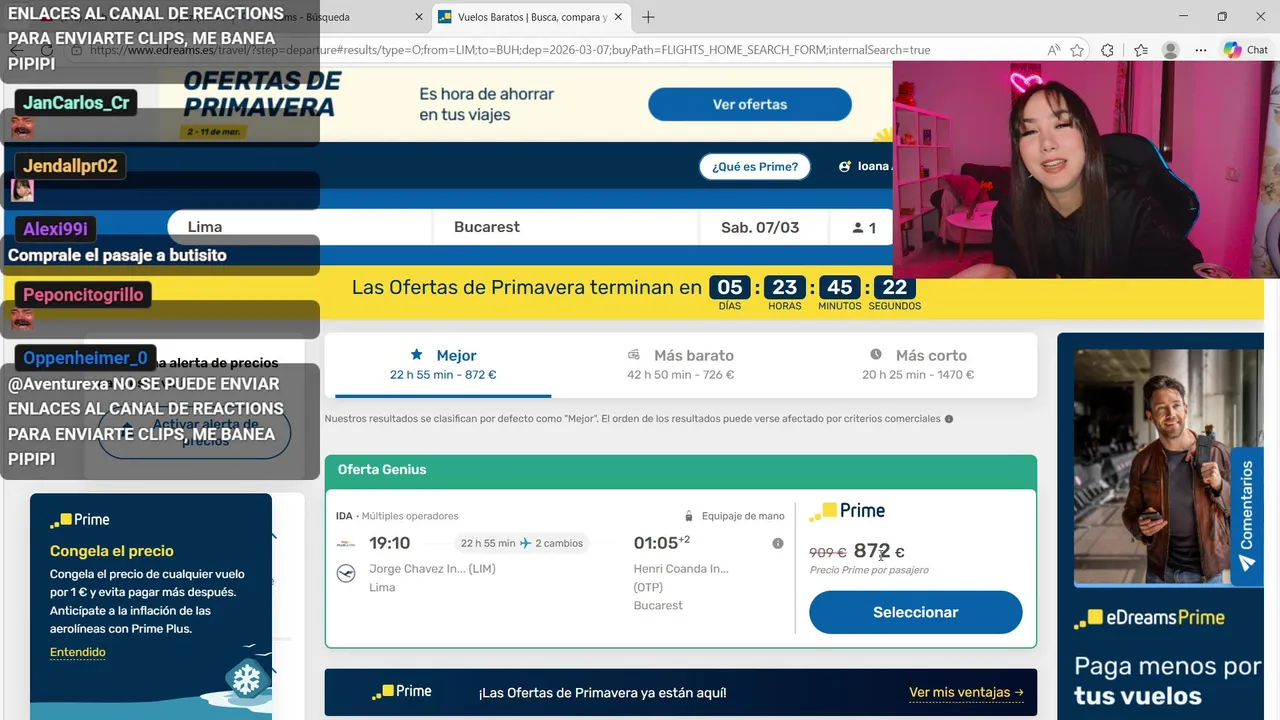Click the Prime logo in the flight card

pos(847,511)
